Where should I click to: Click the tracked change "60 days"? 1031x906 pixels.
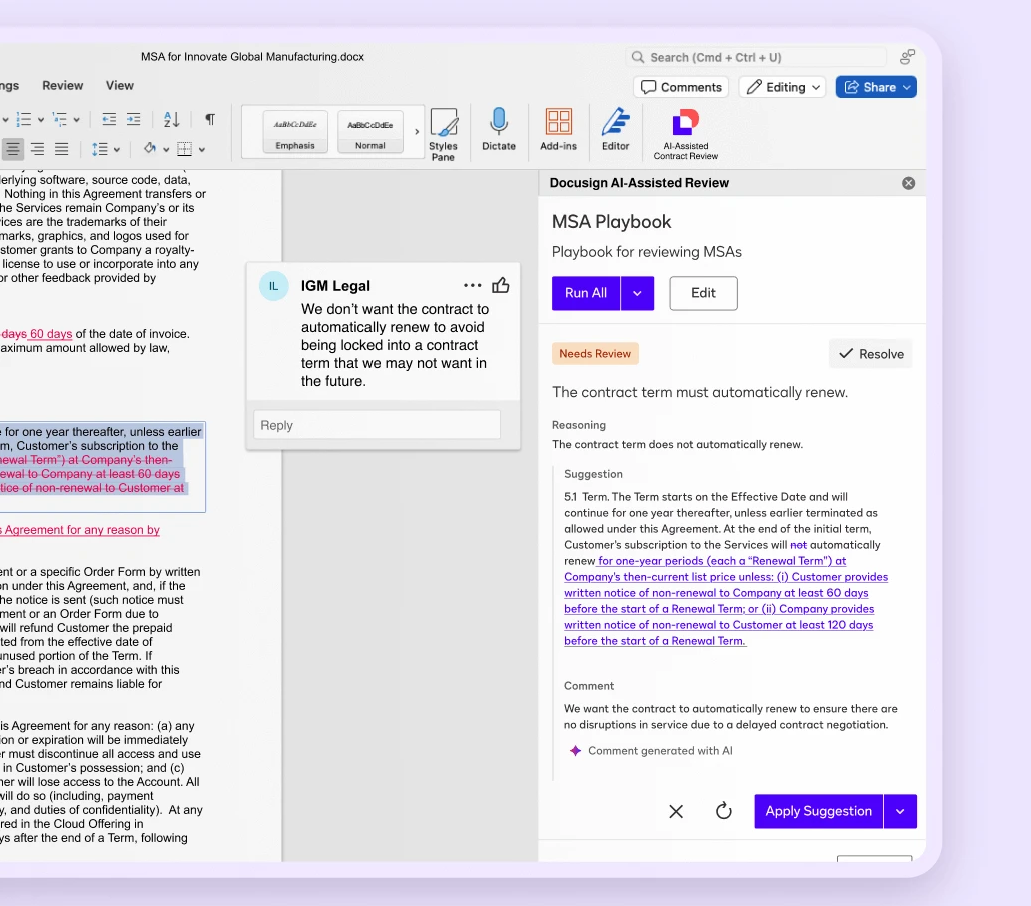(x=51, y=334)
